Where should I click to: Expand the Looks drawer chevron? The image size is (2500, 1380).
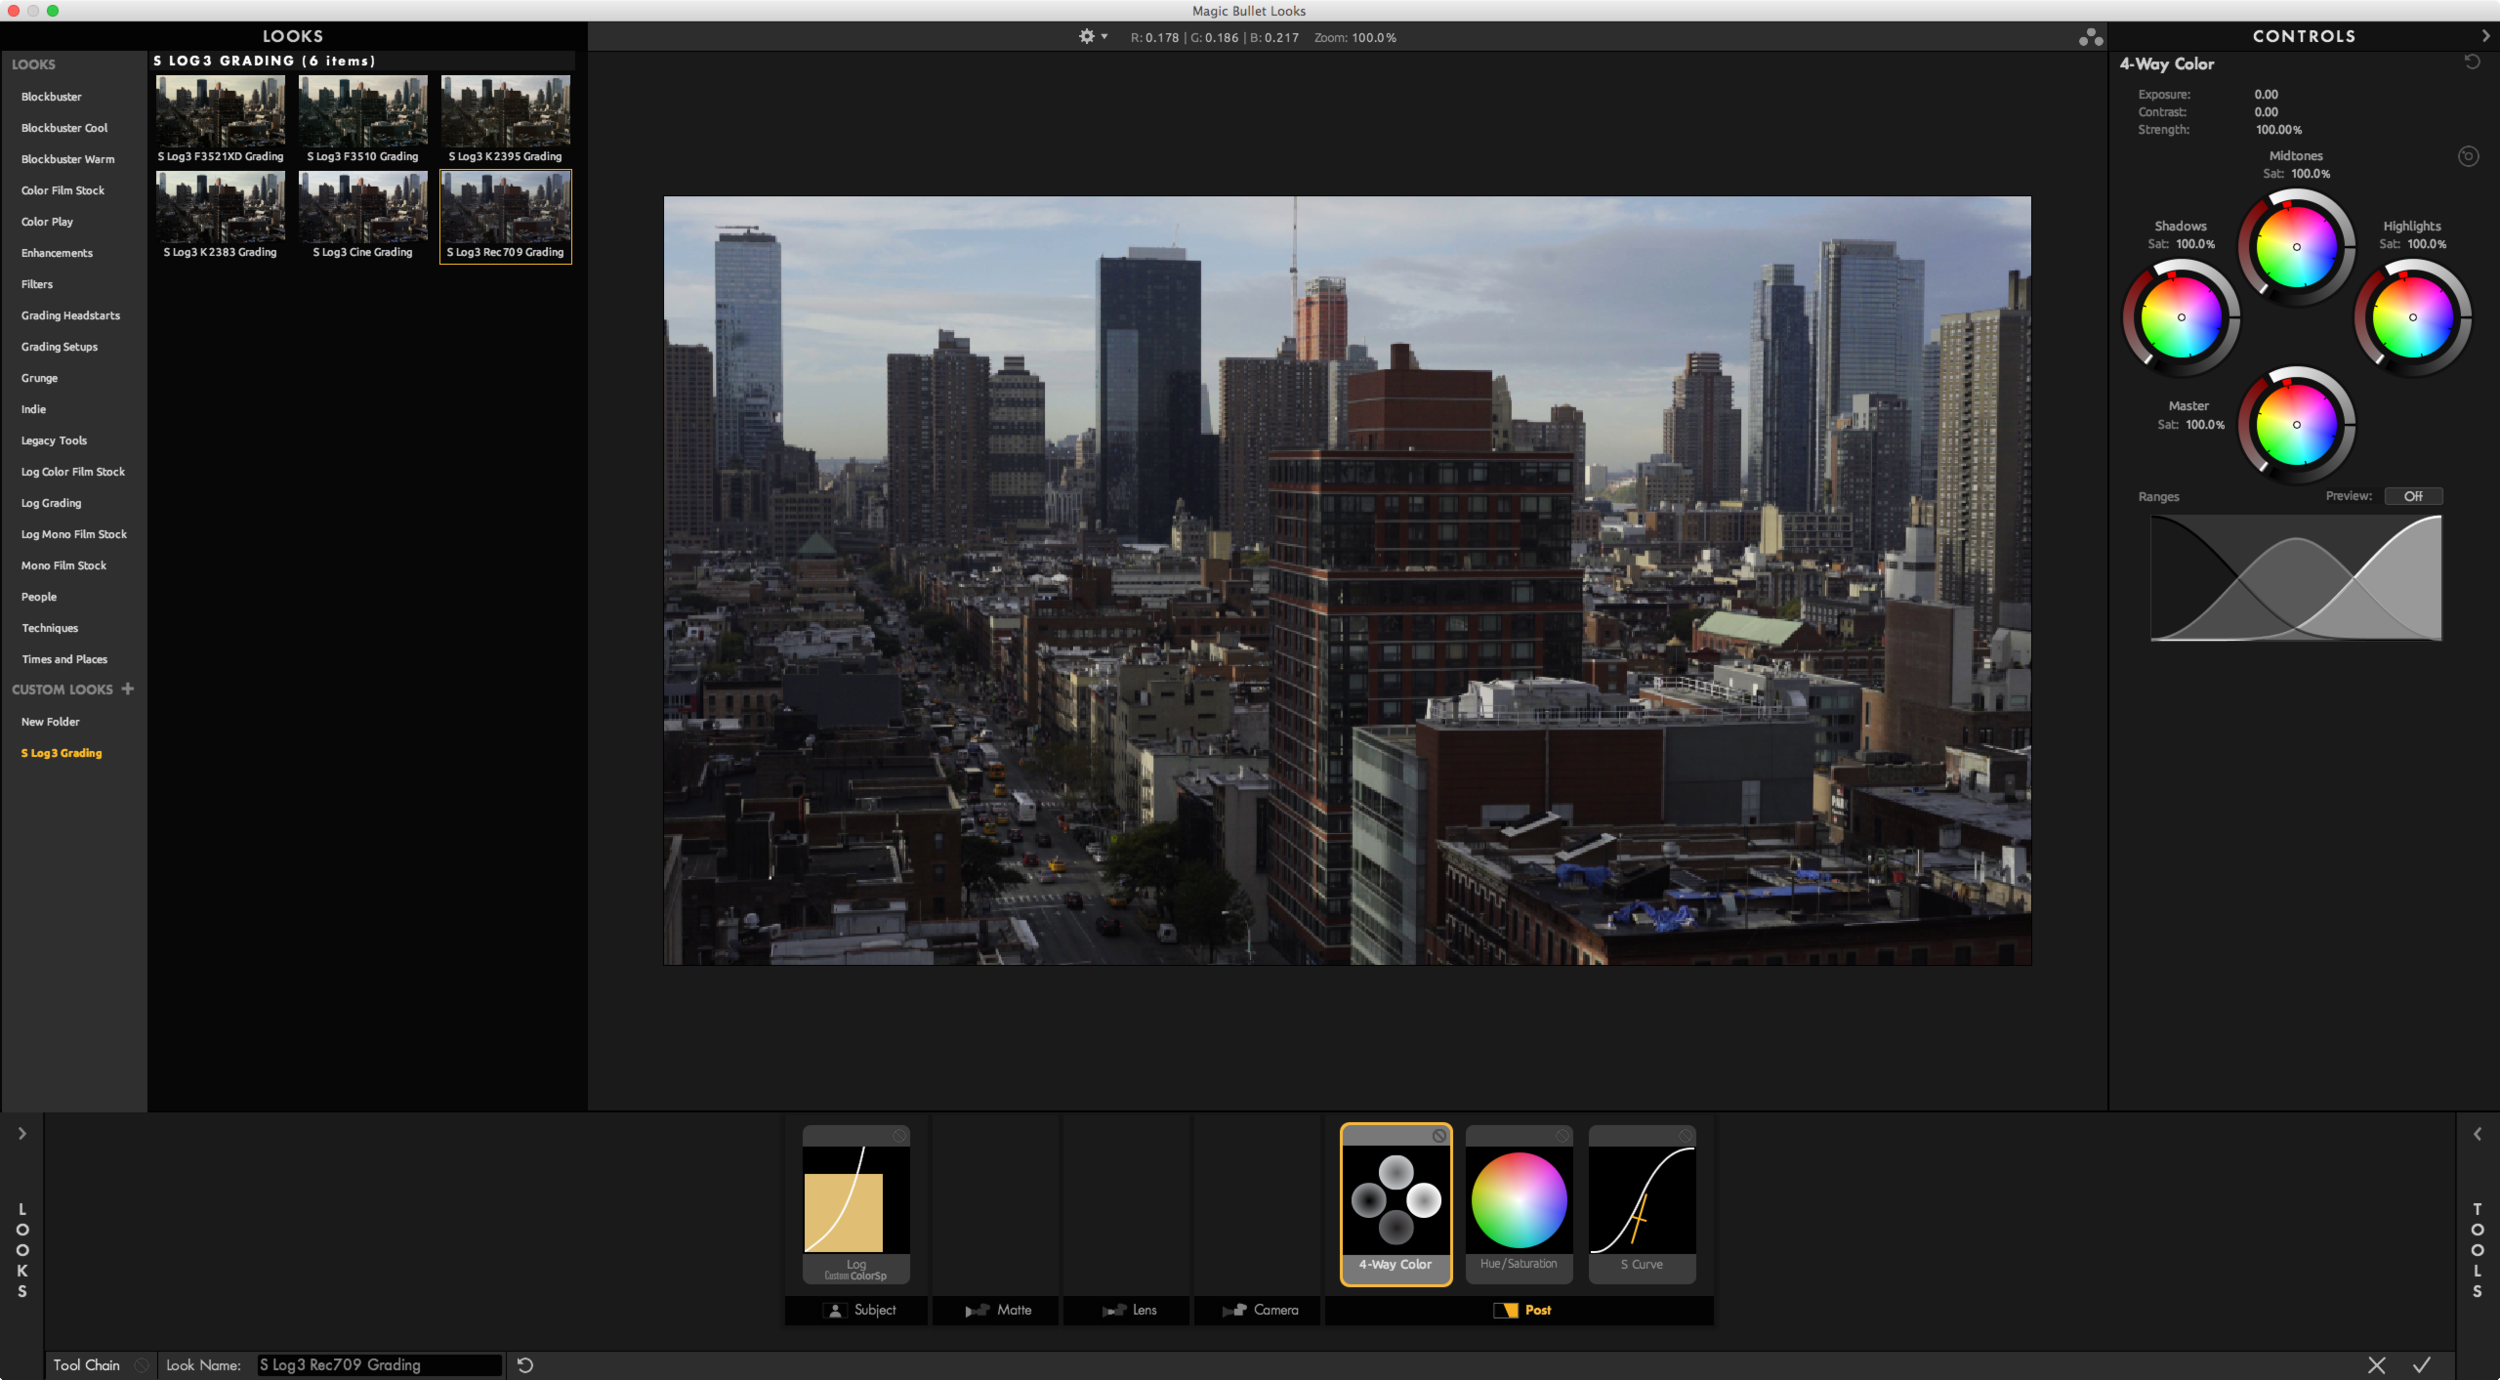click(22, 1134)
